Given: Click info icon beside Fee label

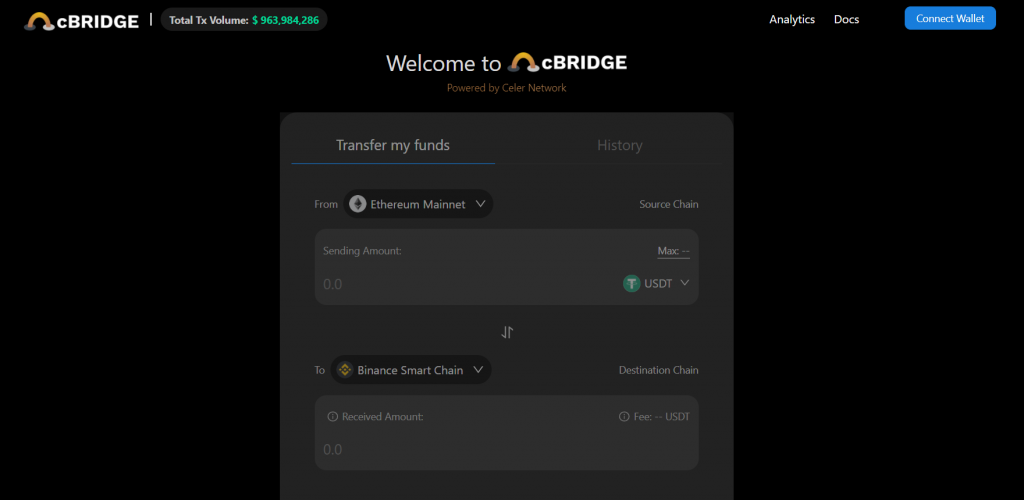Looking at the screenshot, I should (x=624, y=416).
